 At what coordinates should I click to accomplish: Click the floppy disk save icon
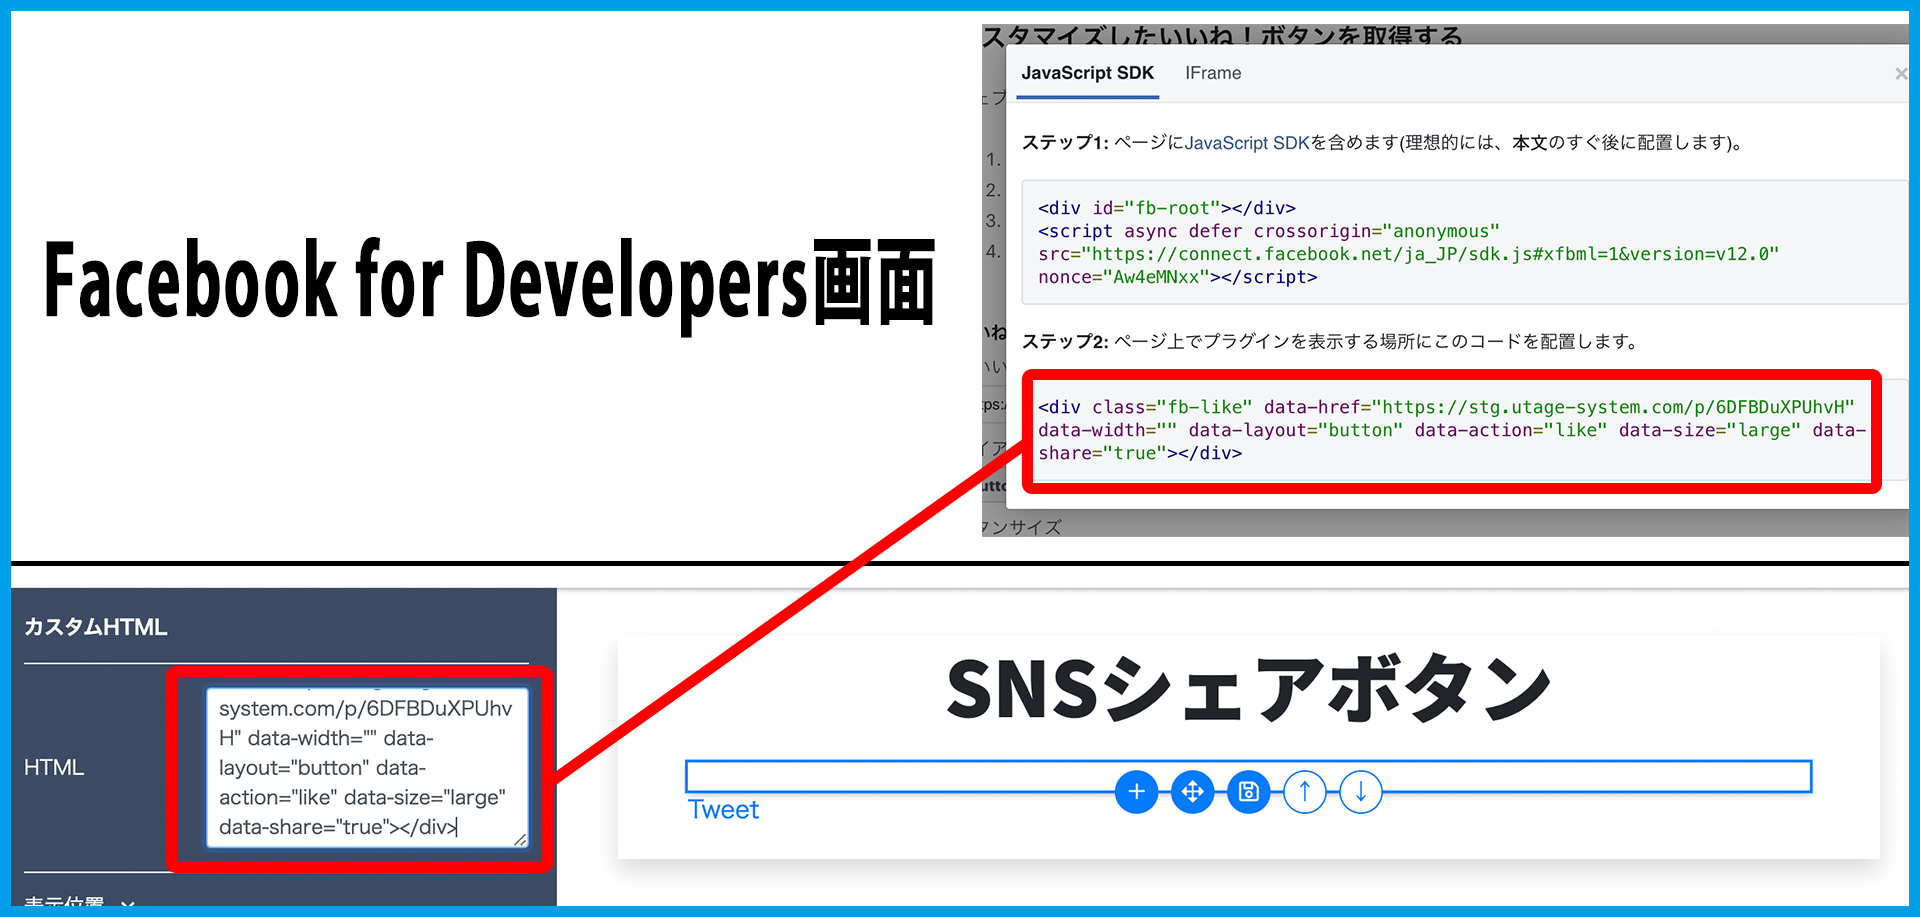[1248, 792]
